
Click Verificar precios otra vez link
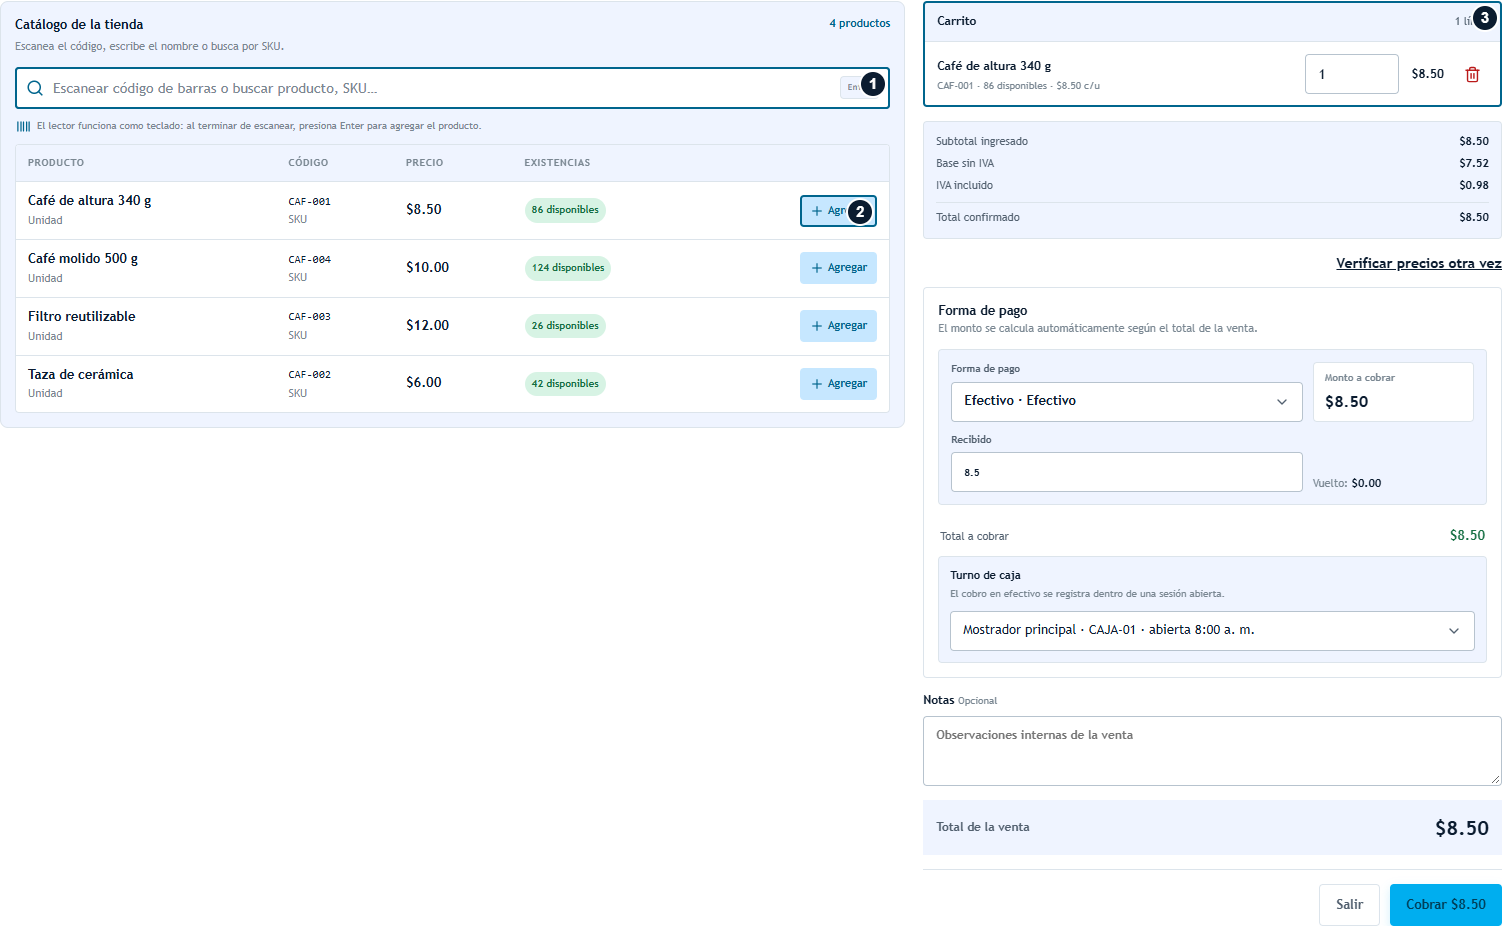tap(1418, 263)
